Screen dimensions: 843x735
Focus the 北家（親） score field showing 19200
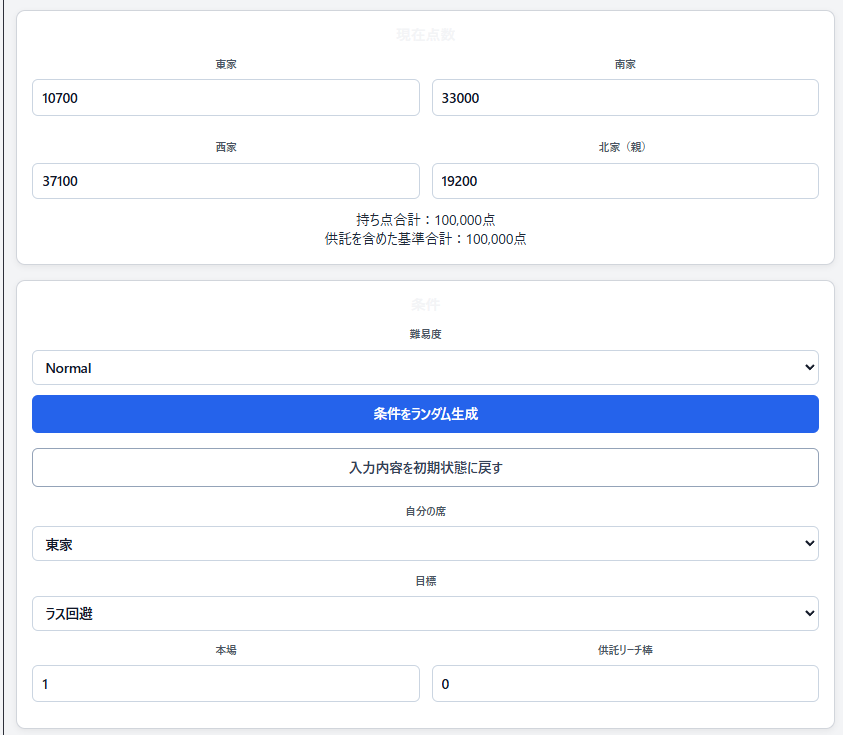point(625,181)
